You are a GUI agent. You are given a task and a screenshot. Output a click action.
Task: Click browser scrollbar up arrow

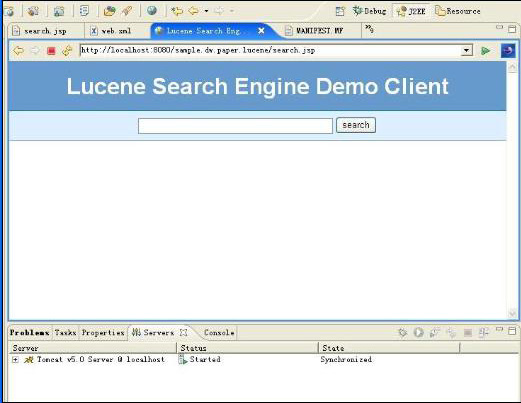pyautogui.click(x=512, y=67)
